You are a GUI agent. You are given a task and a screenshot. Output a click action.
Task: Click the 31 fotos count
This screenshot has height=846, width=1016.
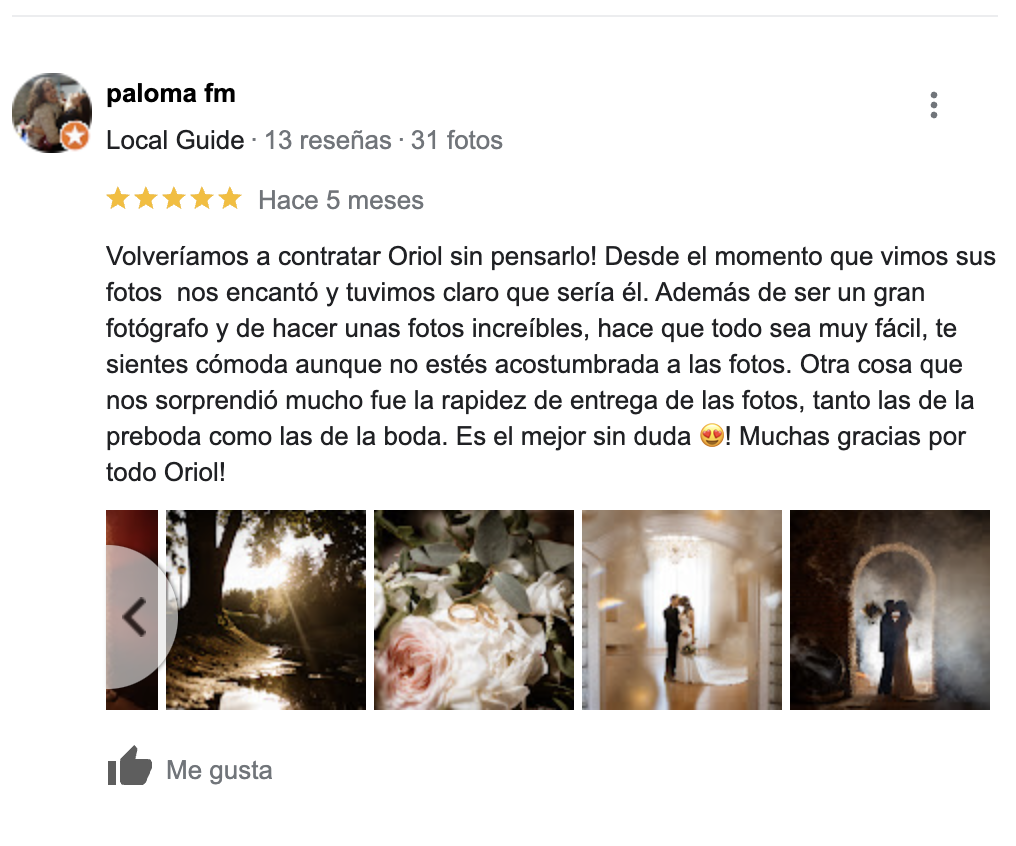(x=456, y=141)
